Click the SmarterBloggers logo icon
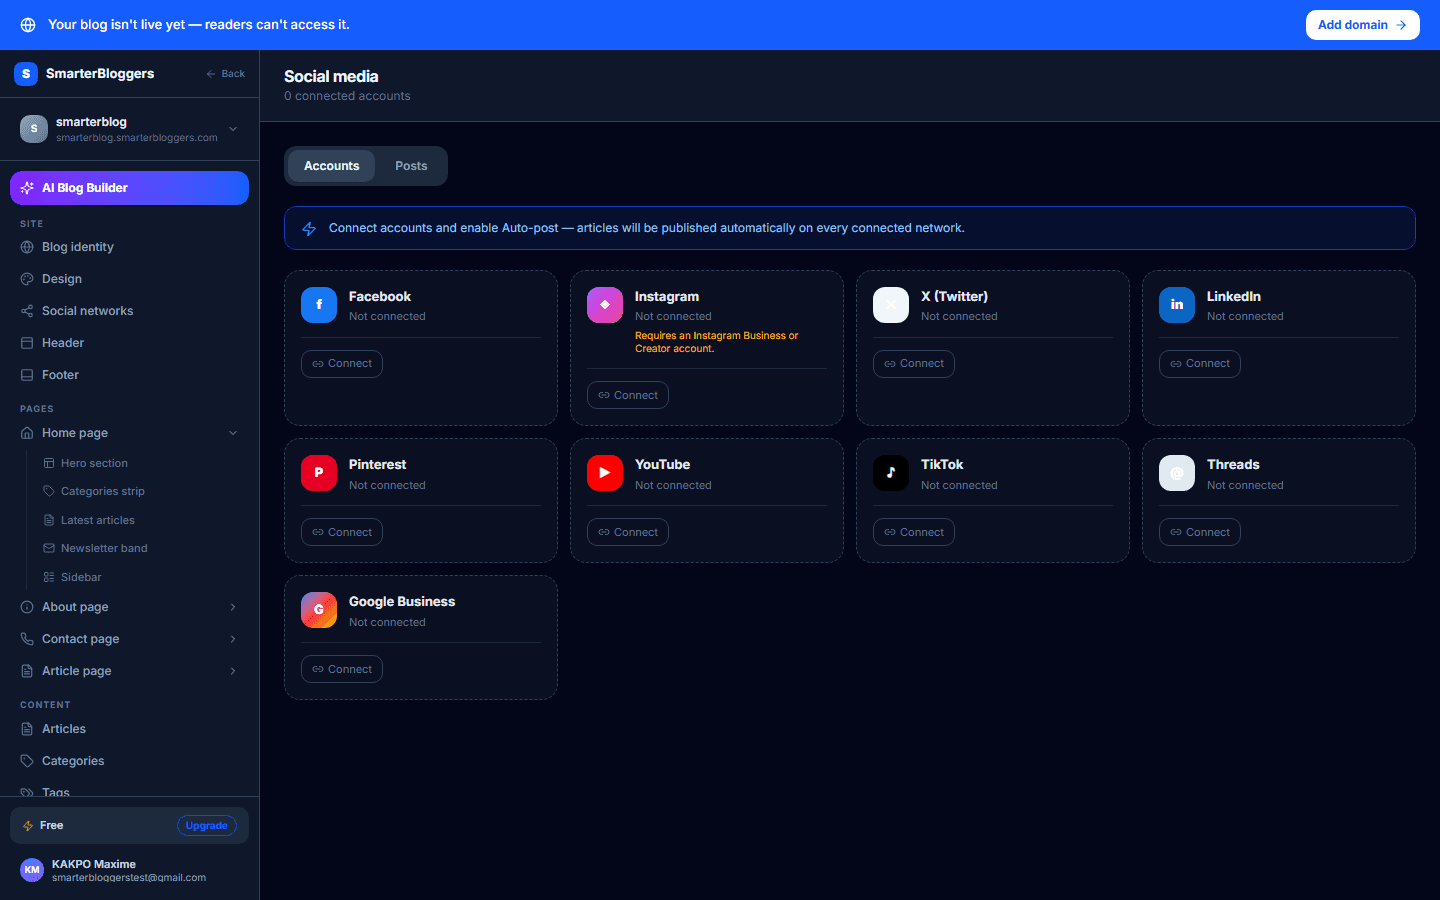This screenshot has height=900, width=1440. coord(26,74)
